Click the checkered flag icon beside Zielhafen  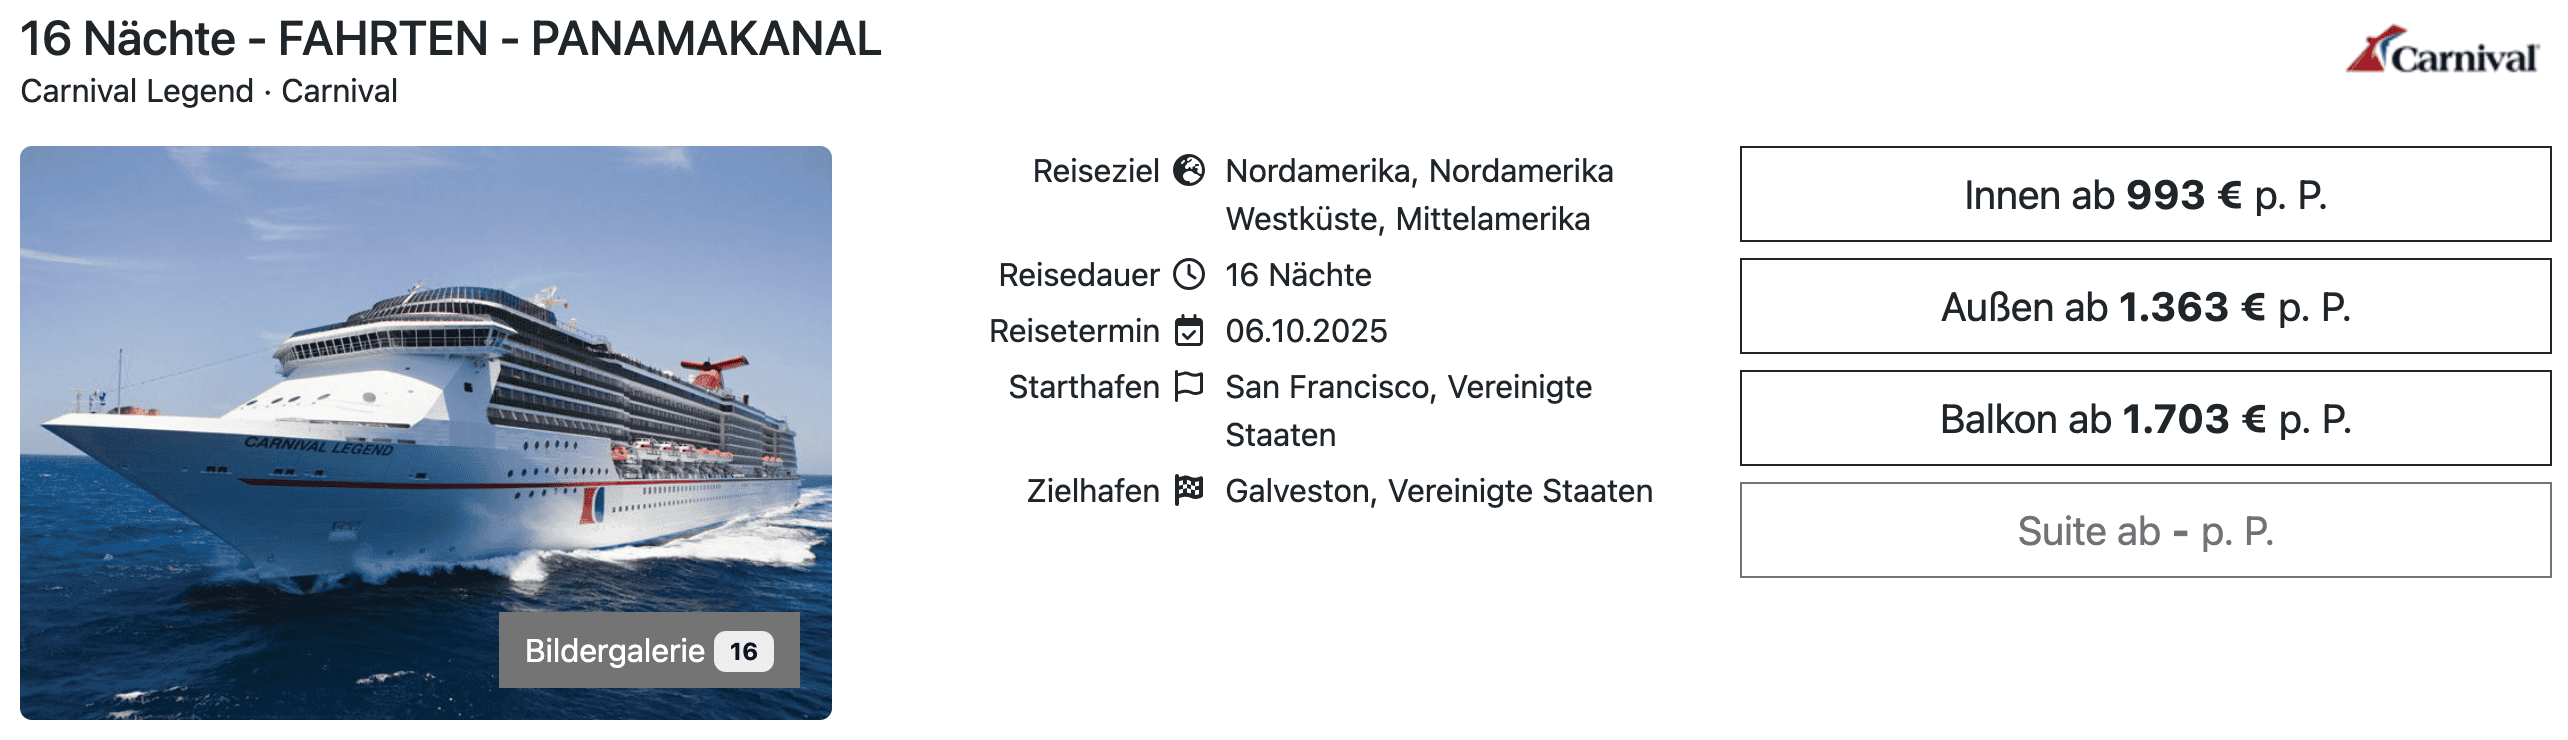[1188, 490]
